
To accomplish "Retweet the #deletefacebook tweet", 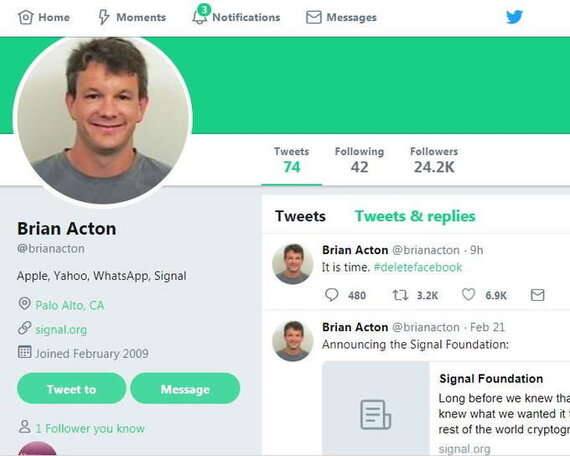I will 400,295.
